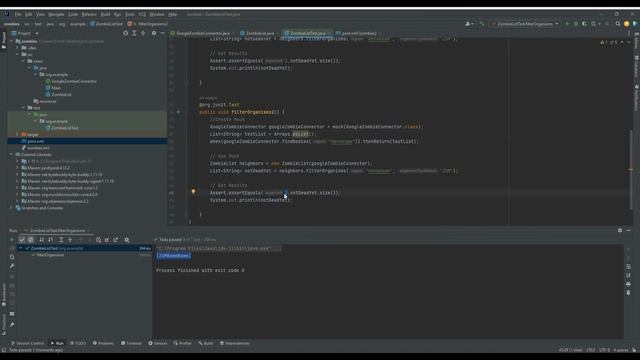
Task: Open the Edit menu
Action: coord(29,14)
